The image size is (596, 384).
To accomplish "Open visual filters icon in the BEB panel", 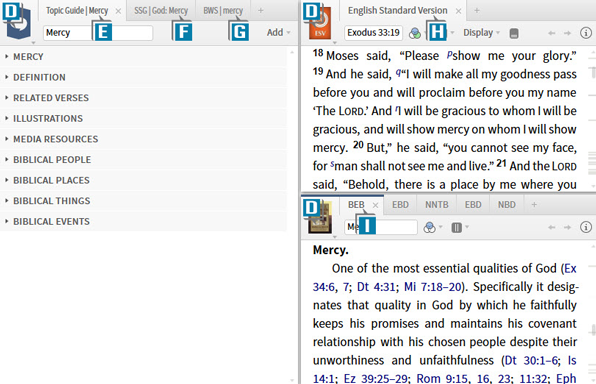I will click(x=430, y=227).
